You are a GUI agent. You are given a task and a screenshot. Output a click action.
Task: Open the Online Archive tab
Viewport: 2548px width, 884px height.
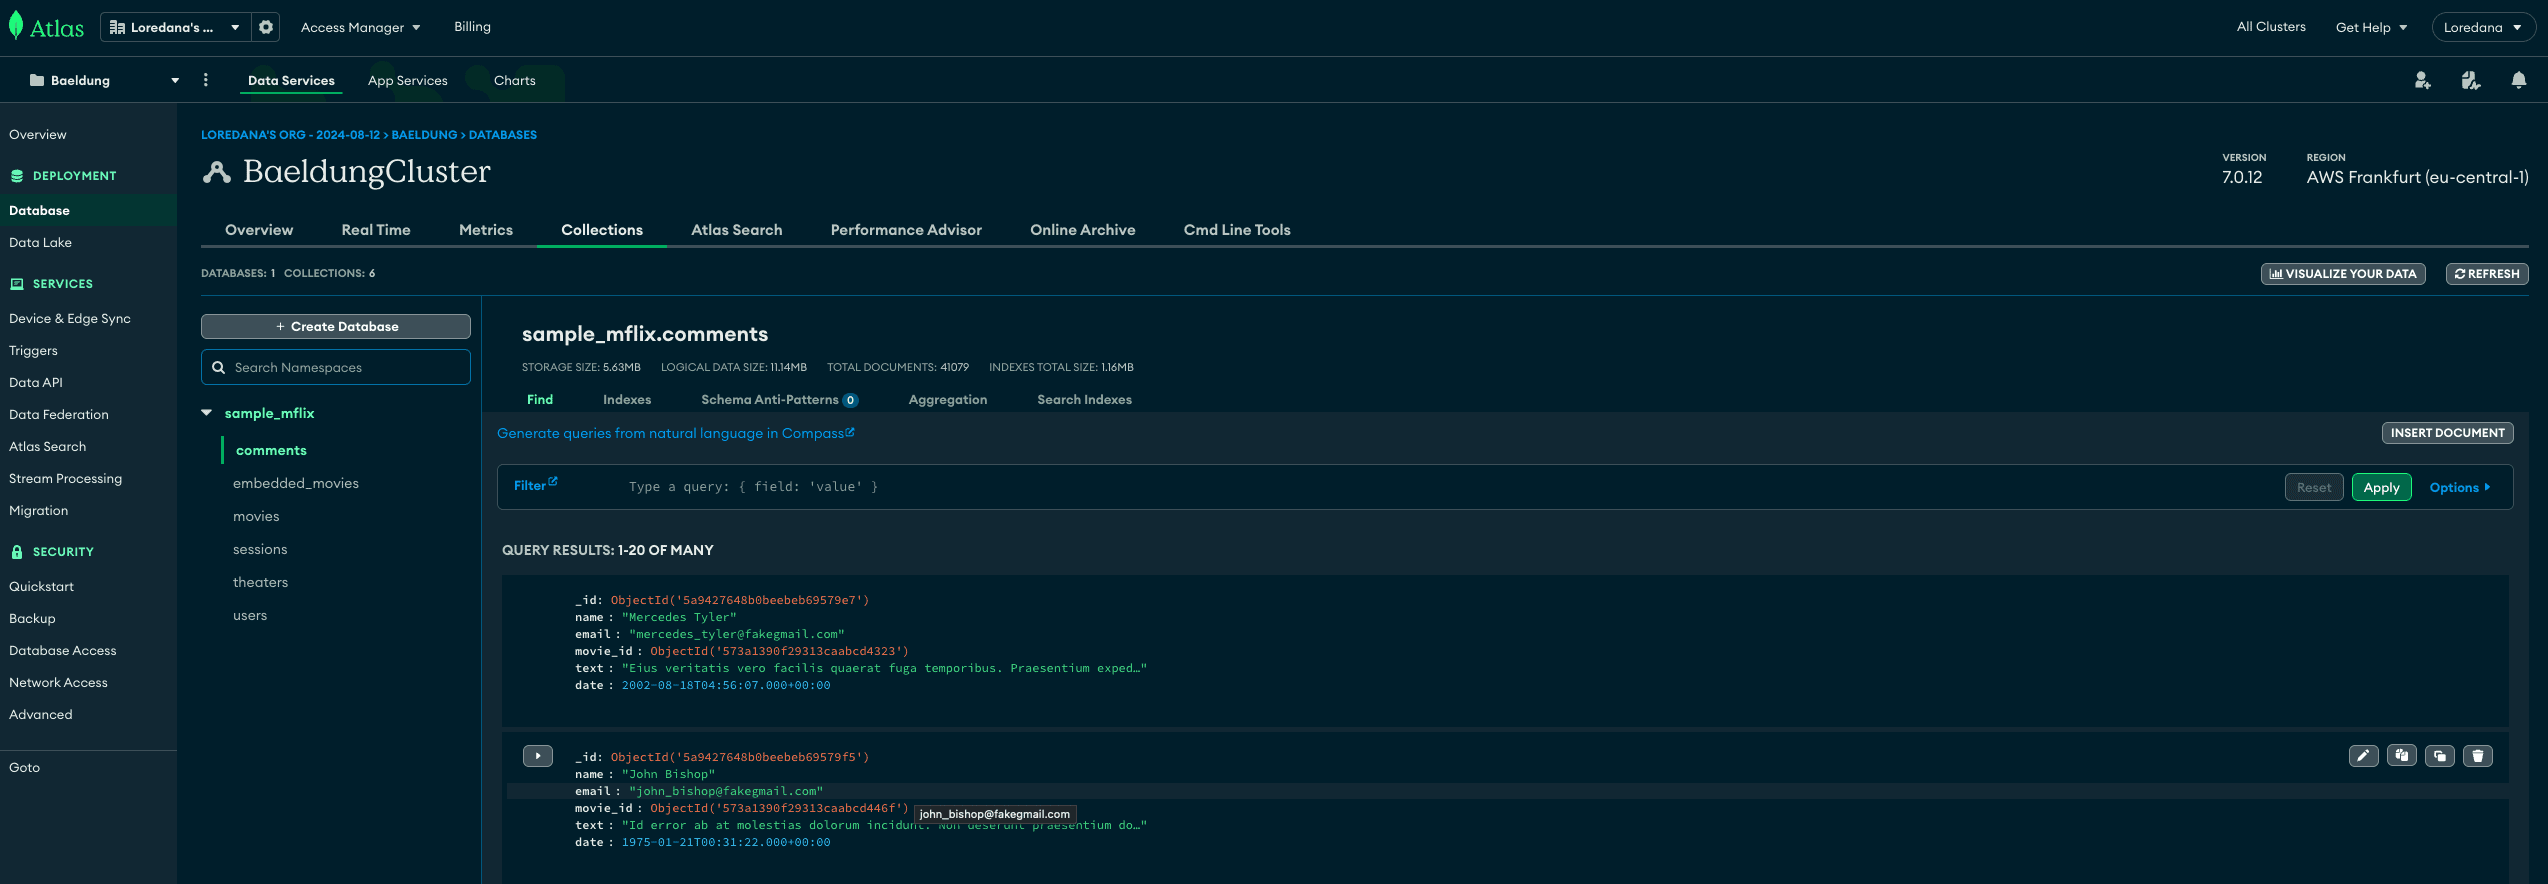pos(1083,230)
